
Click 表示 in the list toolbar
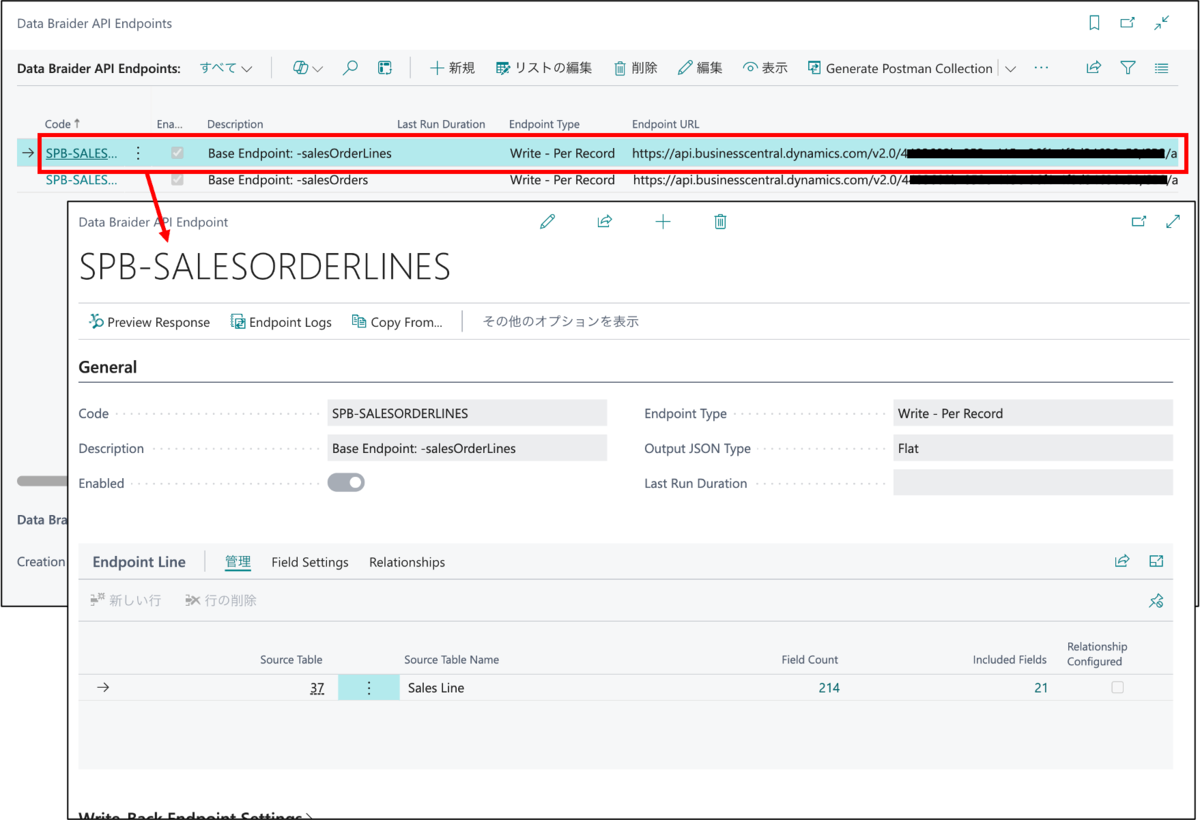pos(765,68)
